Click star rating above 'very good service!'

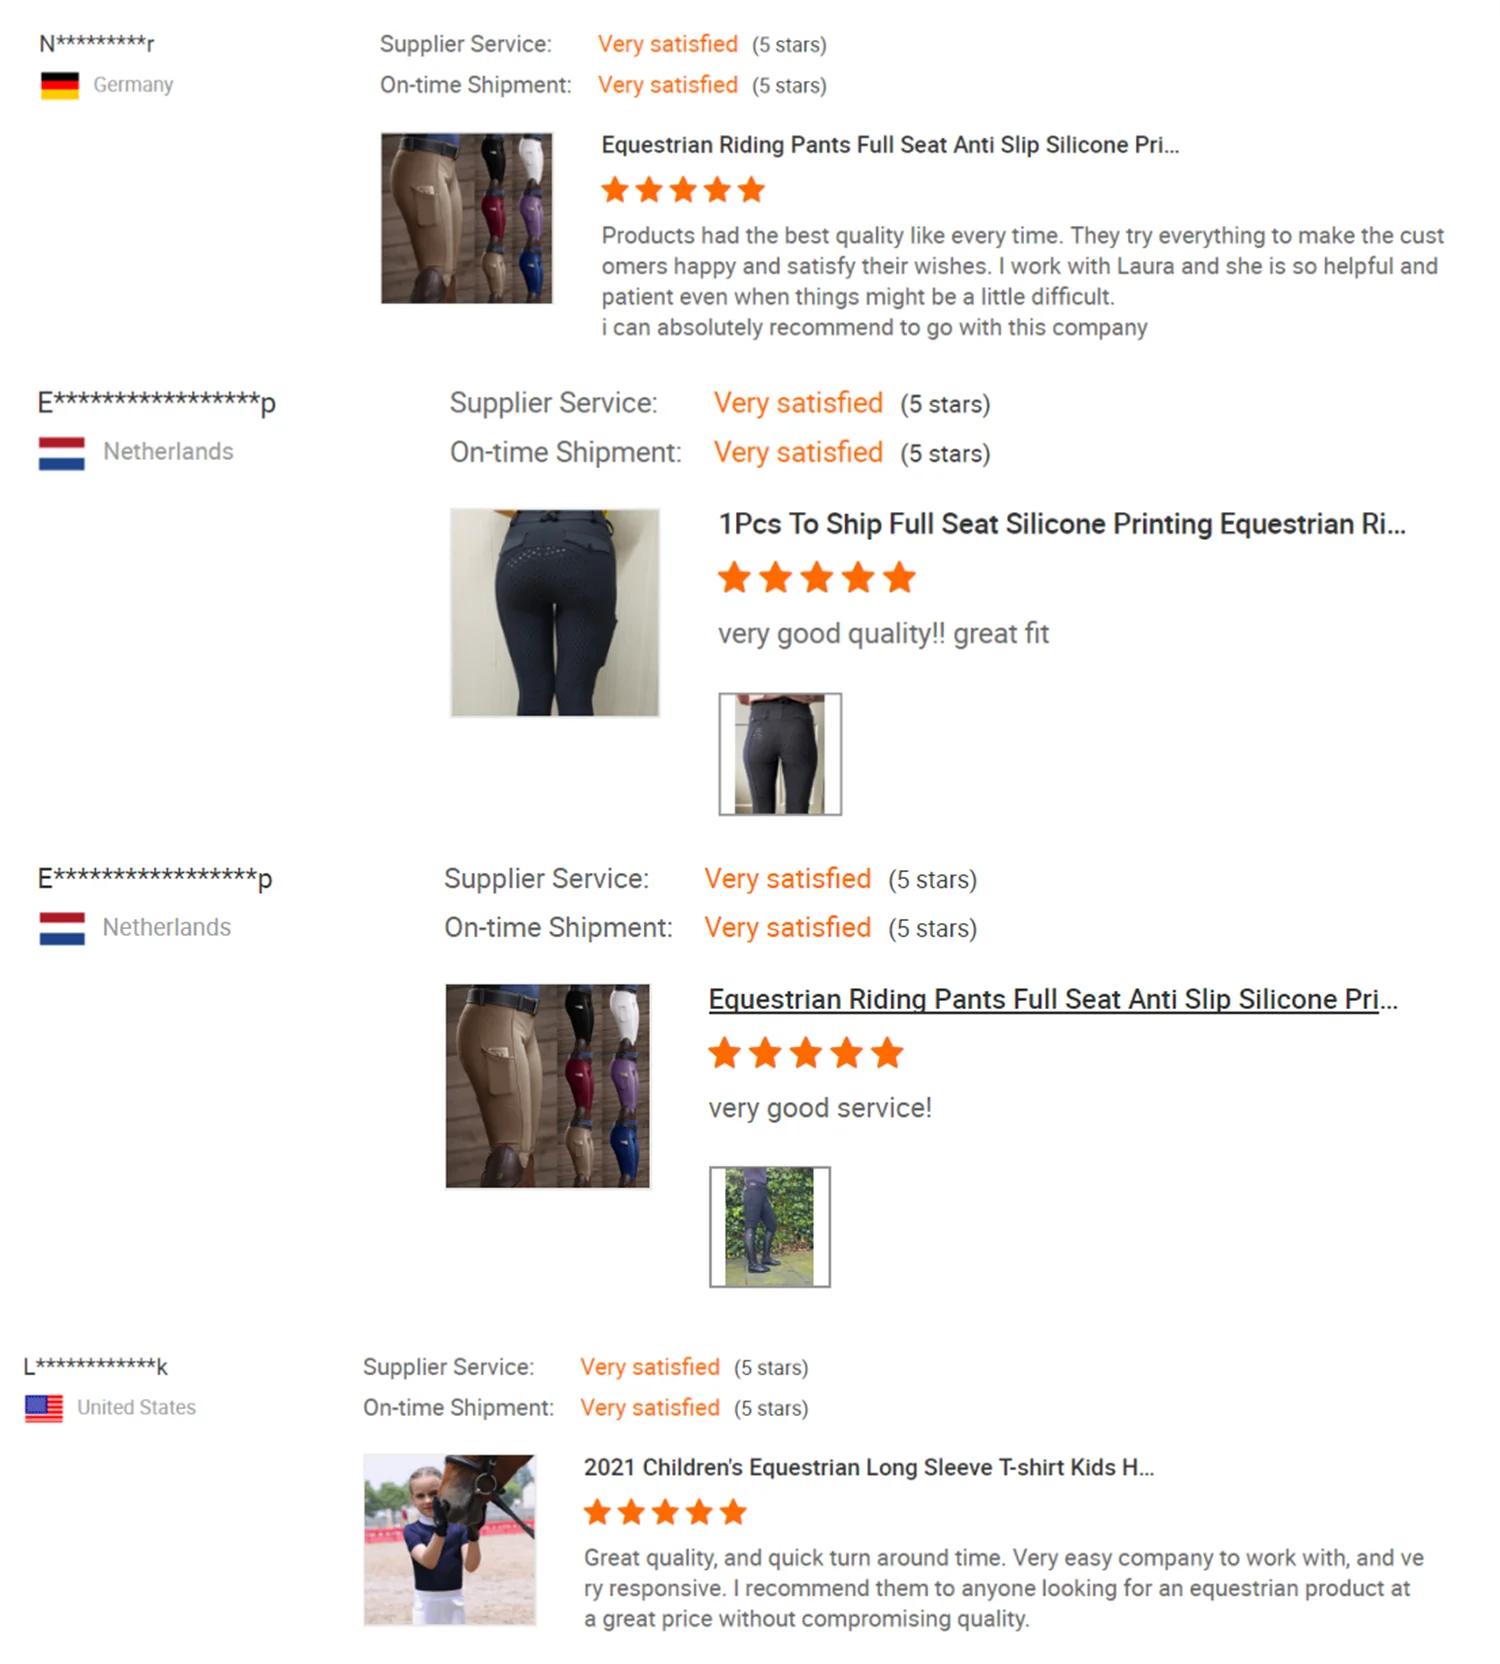[x=806, y=1052]
